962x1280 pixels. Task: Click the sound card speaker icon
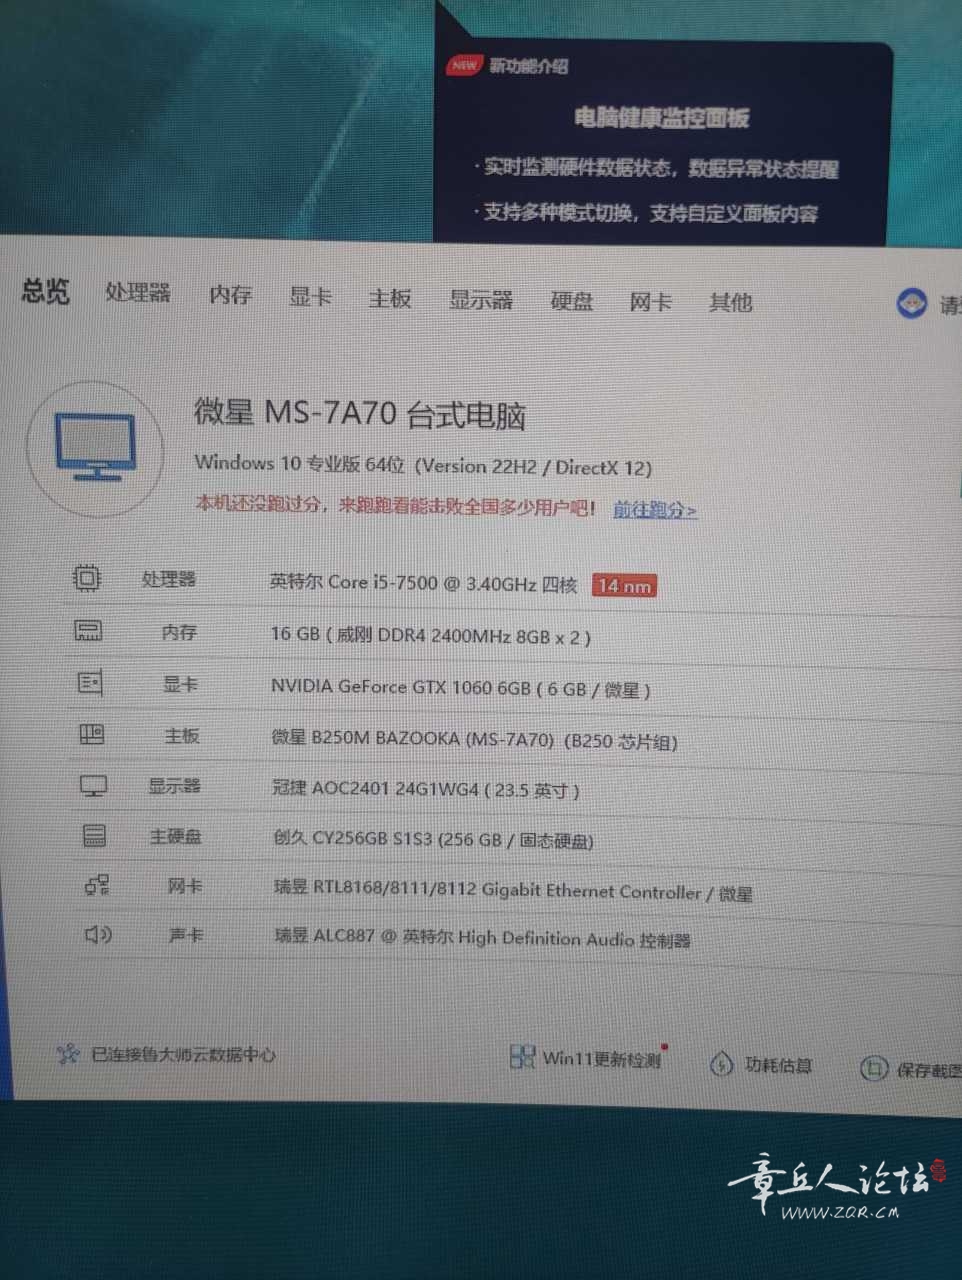pos(98,935)
